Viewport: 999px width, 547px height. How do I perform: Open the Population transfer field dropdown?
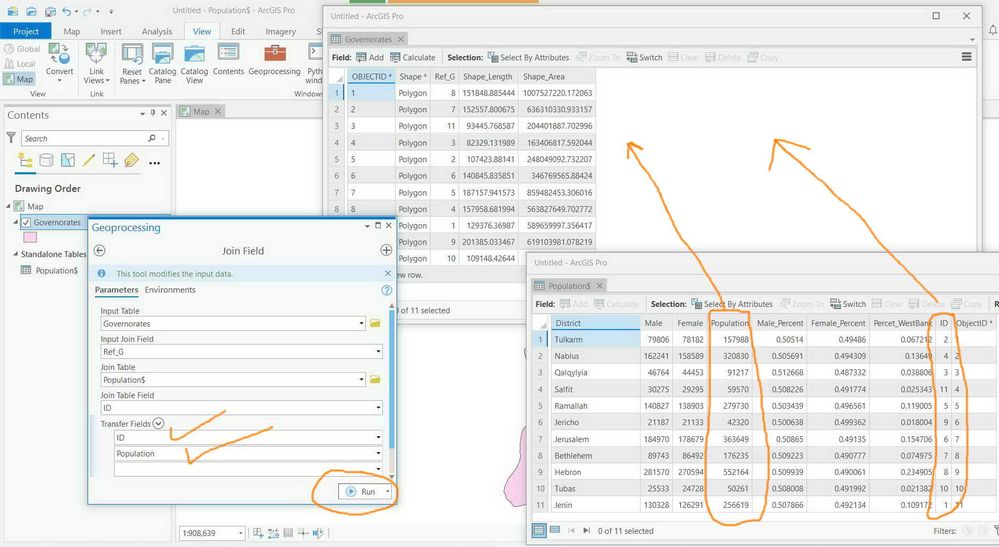point(378,453)
